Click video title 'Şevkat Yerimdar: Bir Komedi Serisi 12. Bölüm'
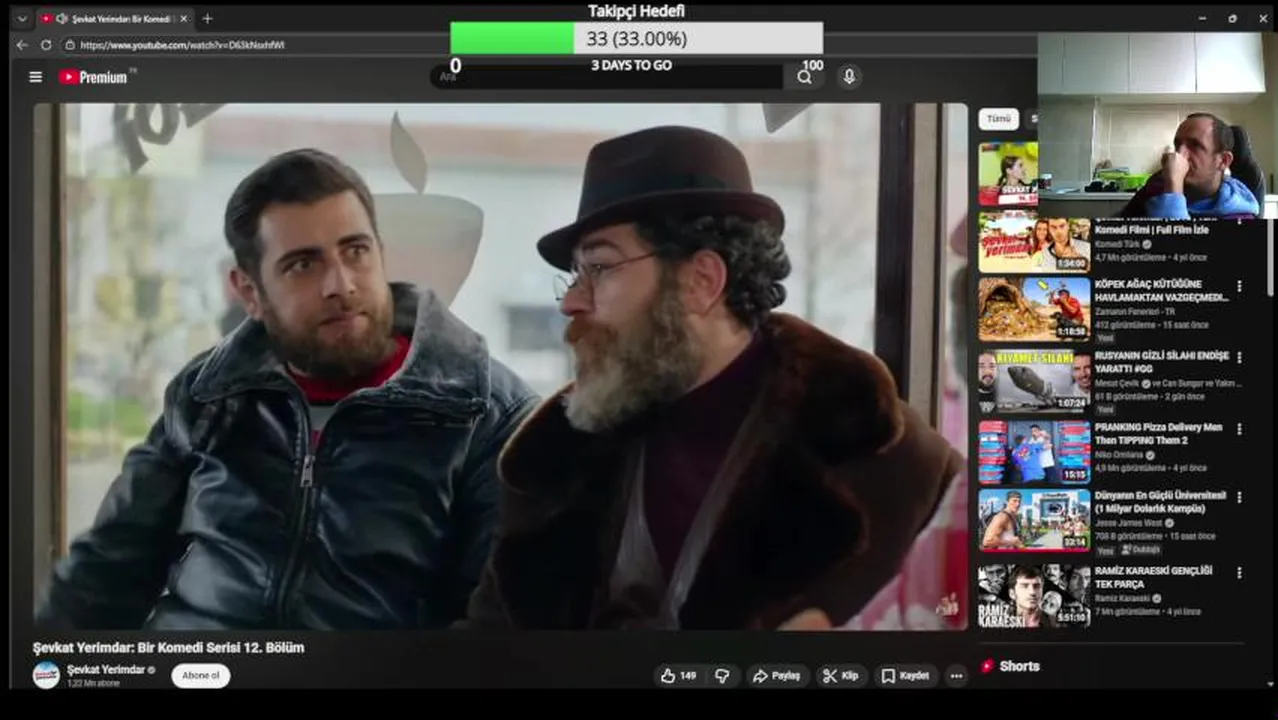The width and height of the screenshot is (1278, 720). tap(168, 647)
